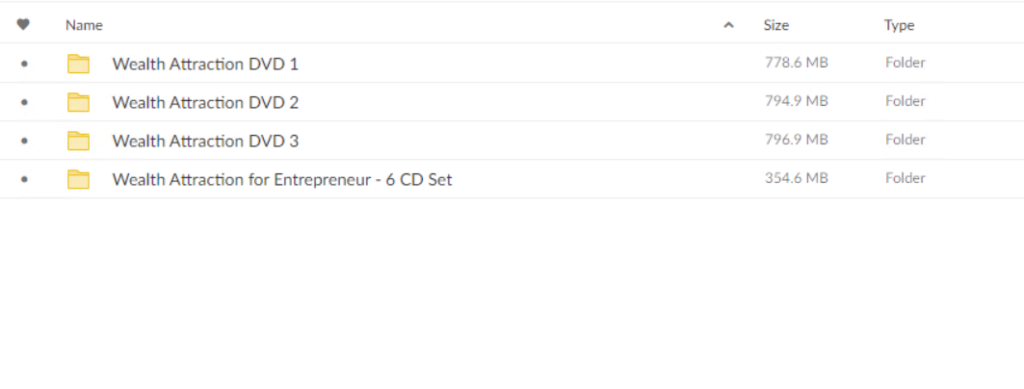
Task: Open the Wealth Attraction DVD 2 folder icon
Action: click(x=78, y=102)
